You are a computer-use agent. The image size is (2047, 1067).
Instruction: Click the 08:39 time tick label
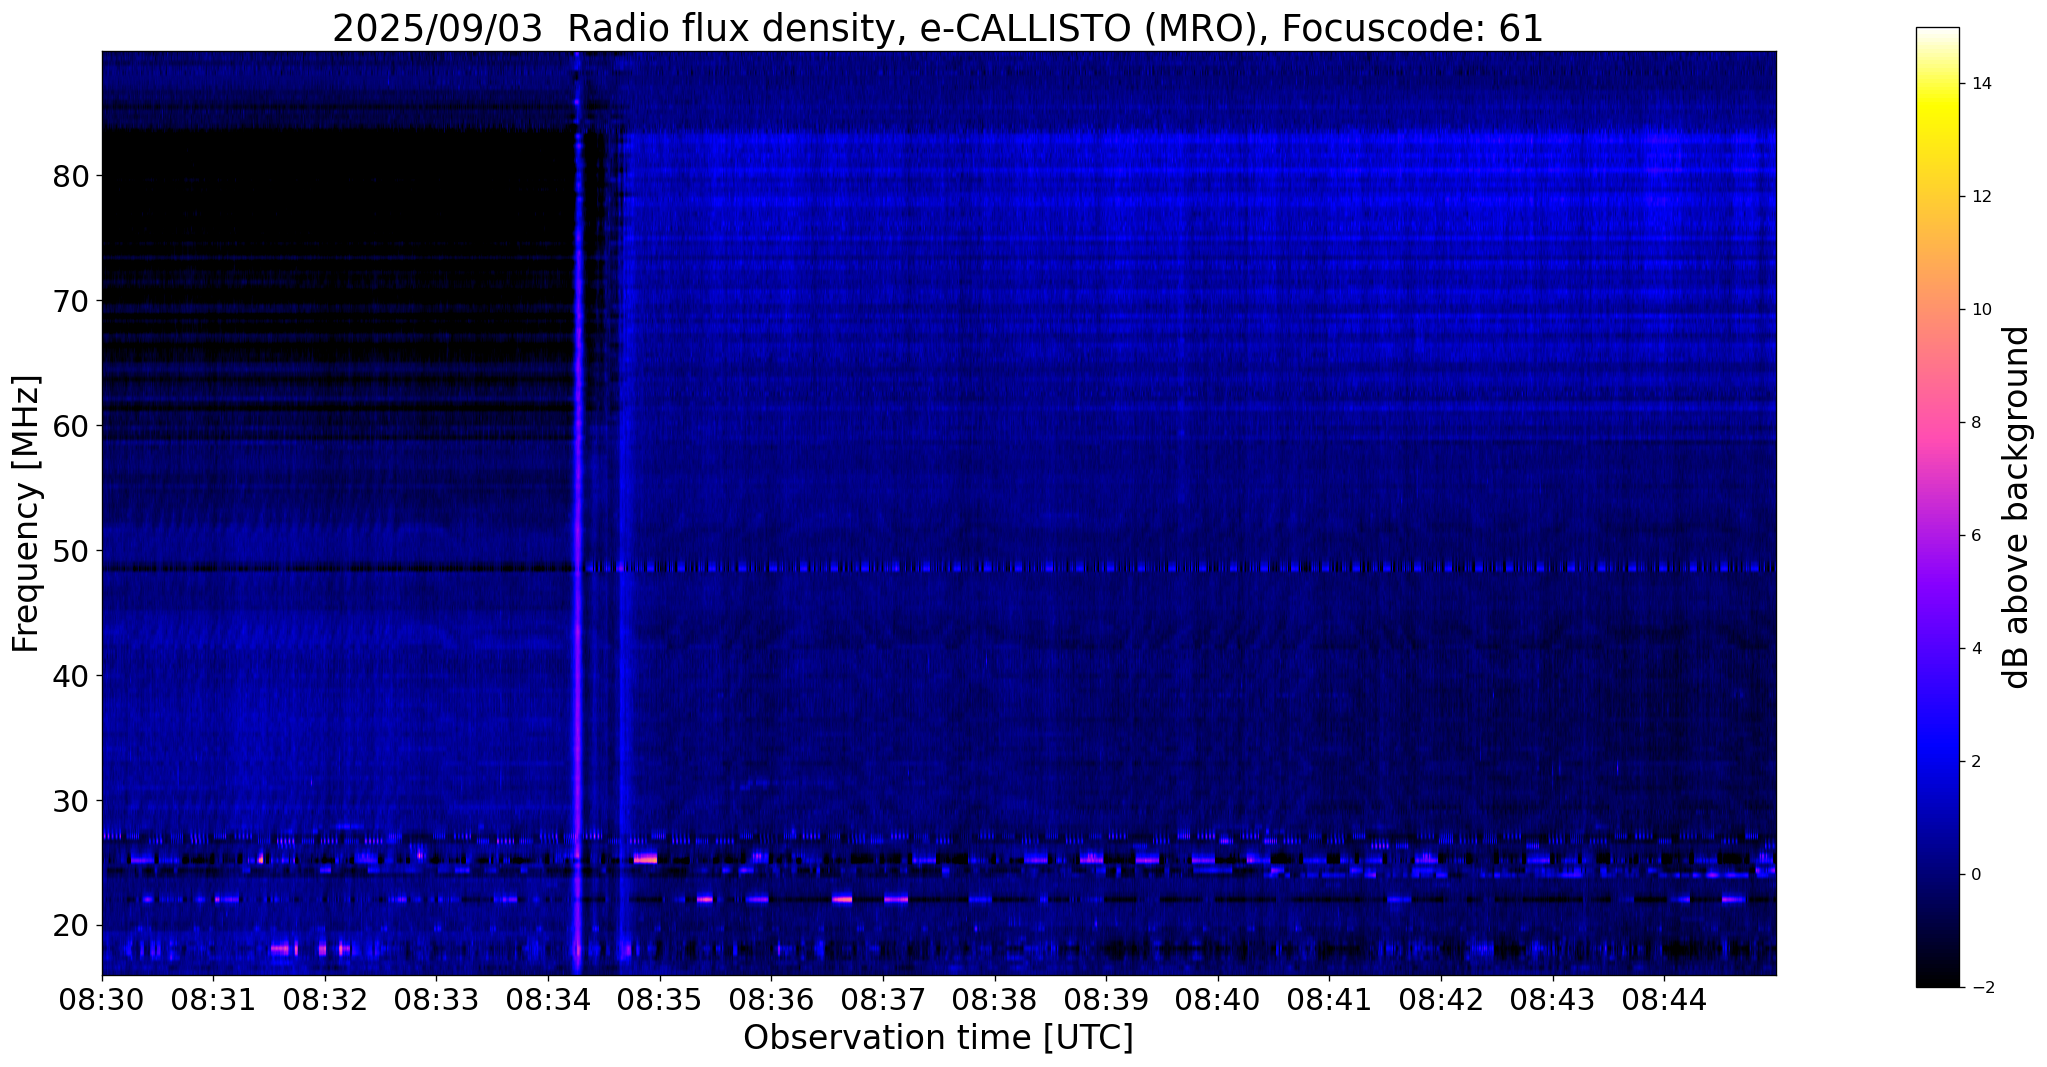pyautogui.click(x=1106, y=999)
